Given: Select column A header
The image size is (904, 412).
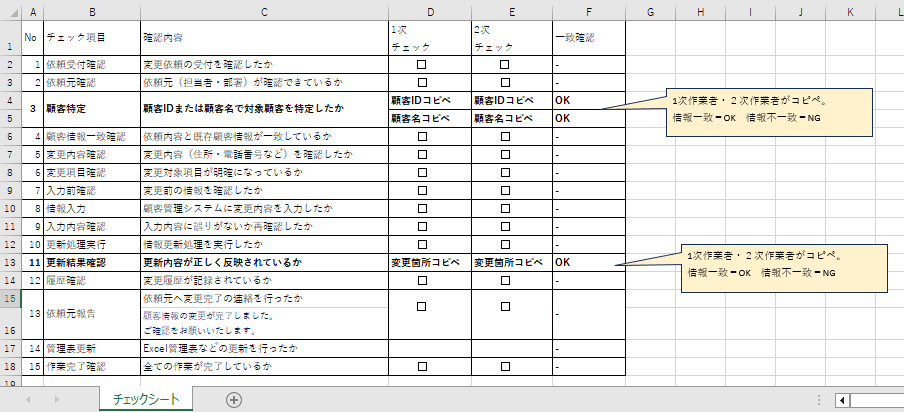Looking at the screenshot, I should 32,12.
